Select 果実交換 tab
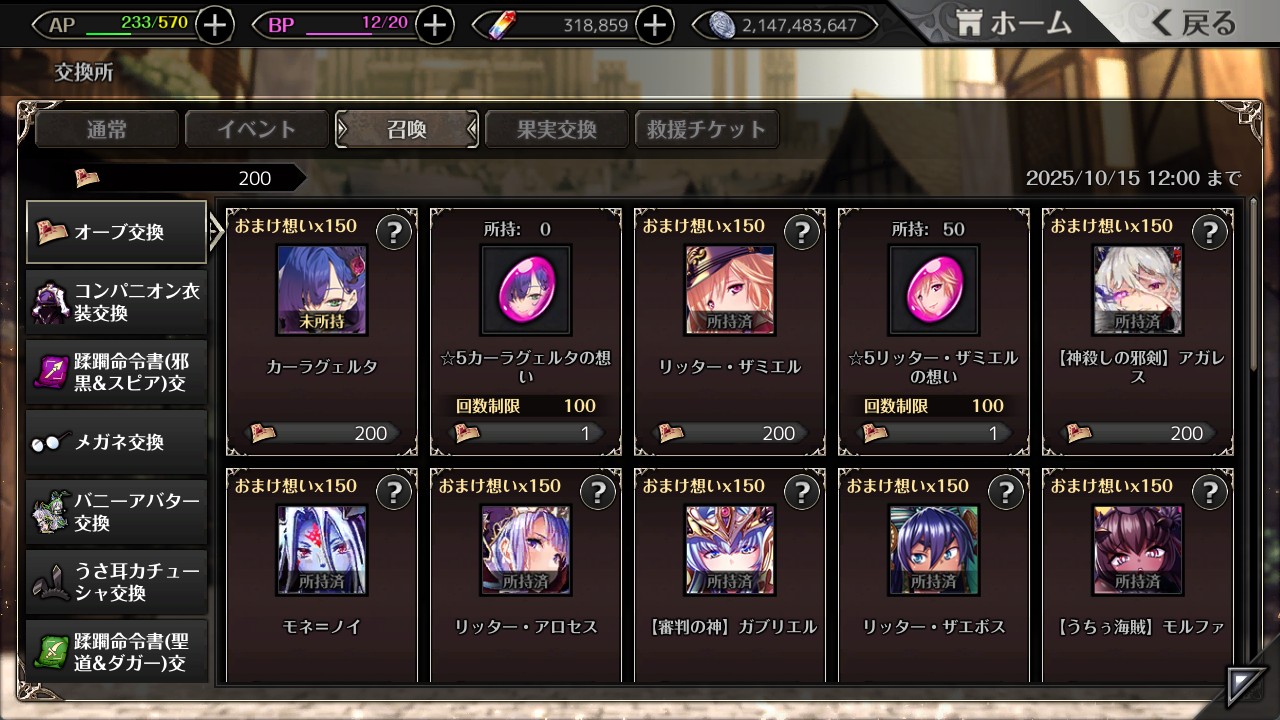Screen dimensions: 1280x720 pyautogui.click(x=557, y=129)
